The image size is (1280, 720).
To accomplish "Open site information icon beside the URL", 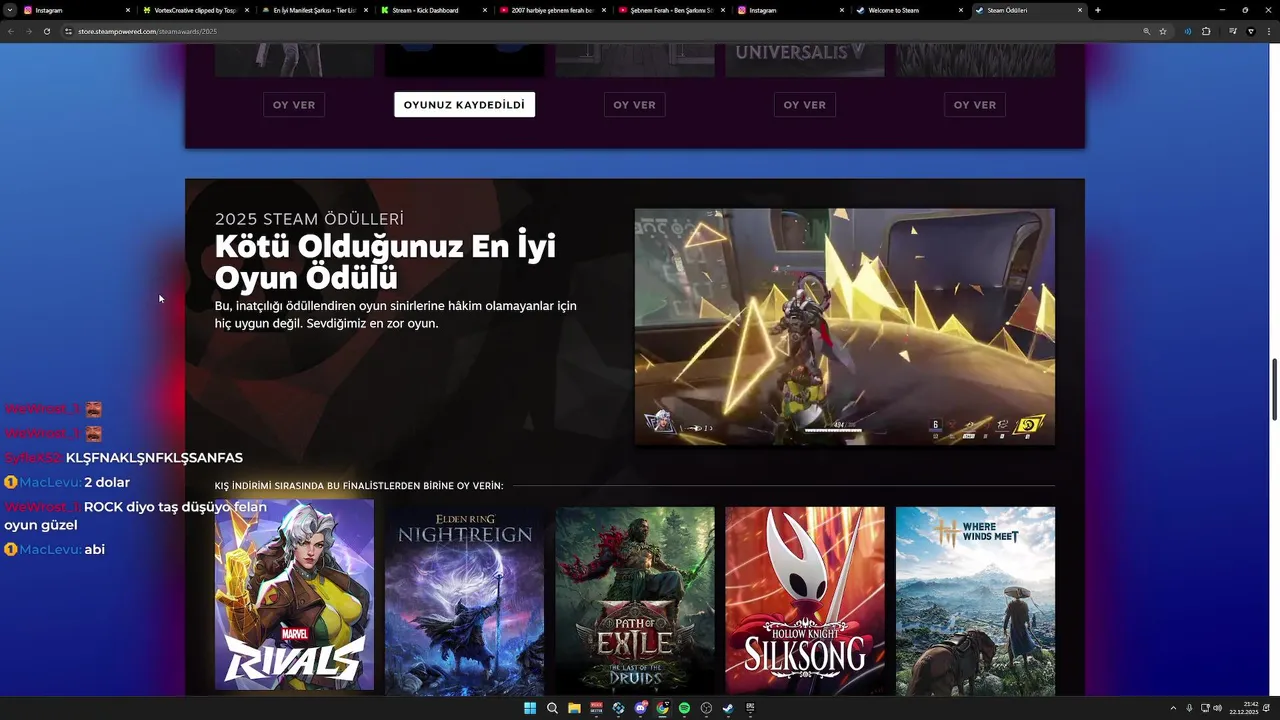I will (69, 31).
